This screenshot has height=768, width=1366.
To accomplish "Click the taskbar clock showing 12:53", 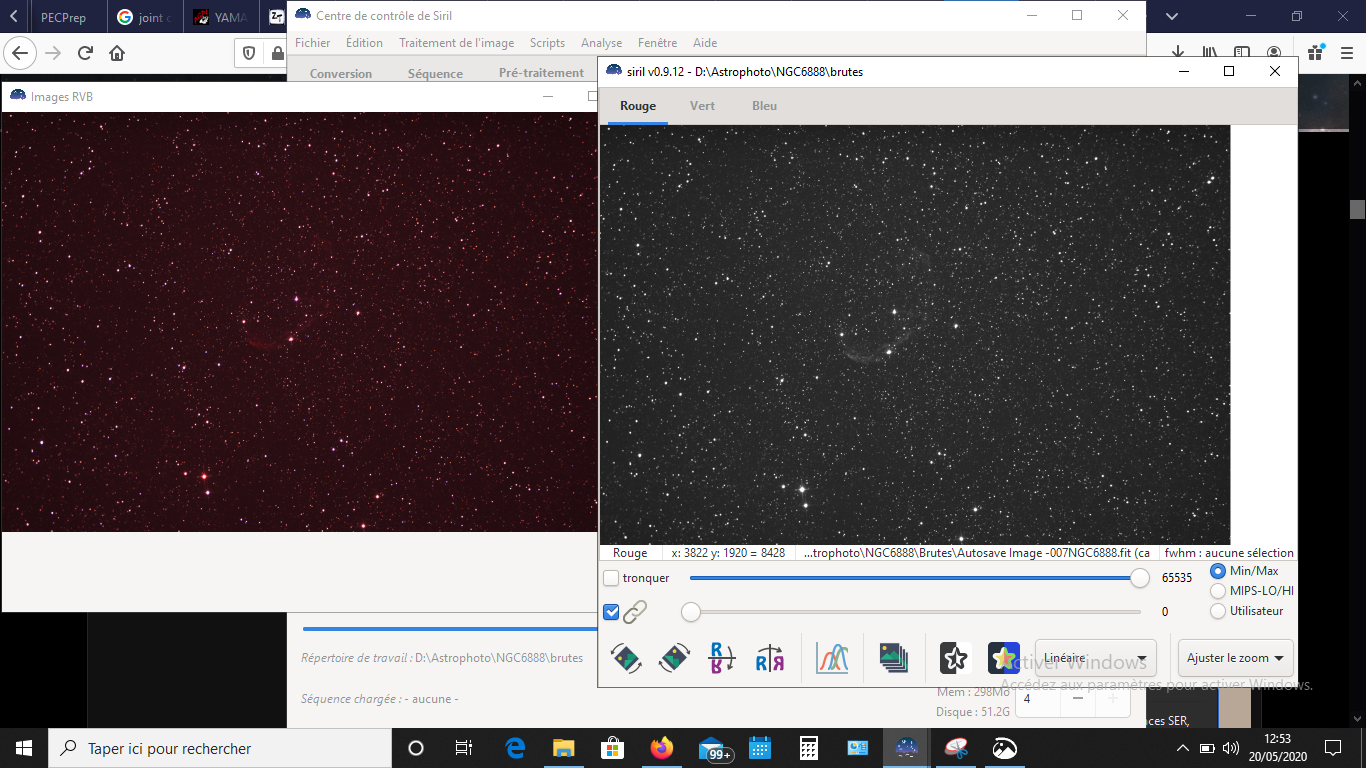I will (x=1277, y=748).
